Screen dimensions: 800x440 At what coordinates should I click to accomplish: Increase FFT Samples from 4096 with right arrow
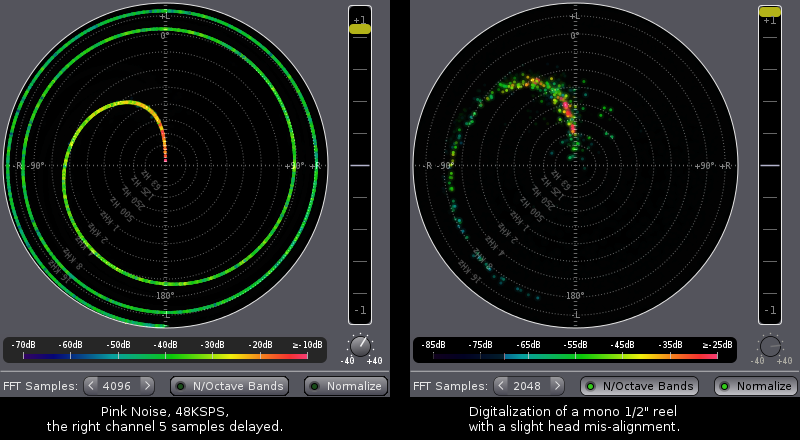147,385
